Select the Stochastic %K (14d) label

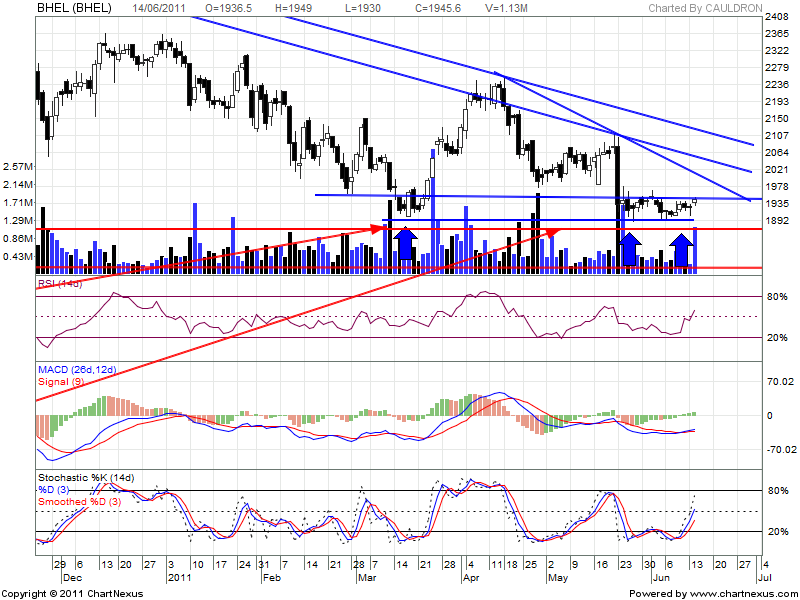point(90,476)
